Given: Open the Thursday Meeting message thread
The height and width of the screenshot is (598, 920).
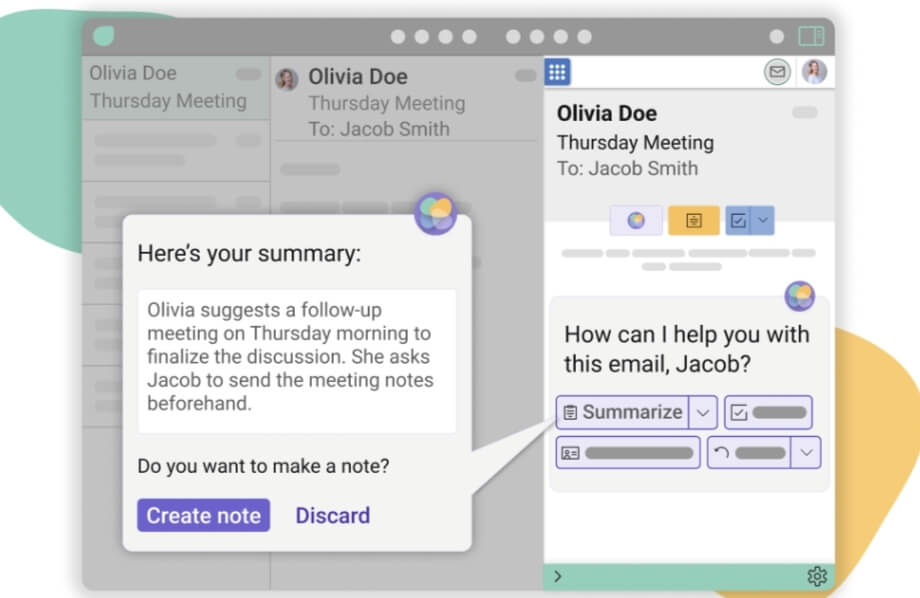Looking at the screenshot, I should pyautogui.click(x=386, y=103).
